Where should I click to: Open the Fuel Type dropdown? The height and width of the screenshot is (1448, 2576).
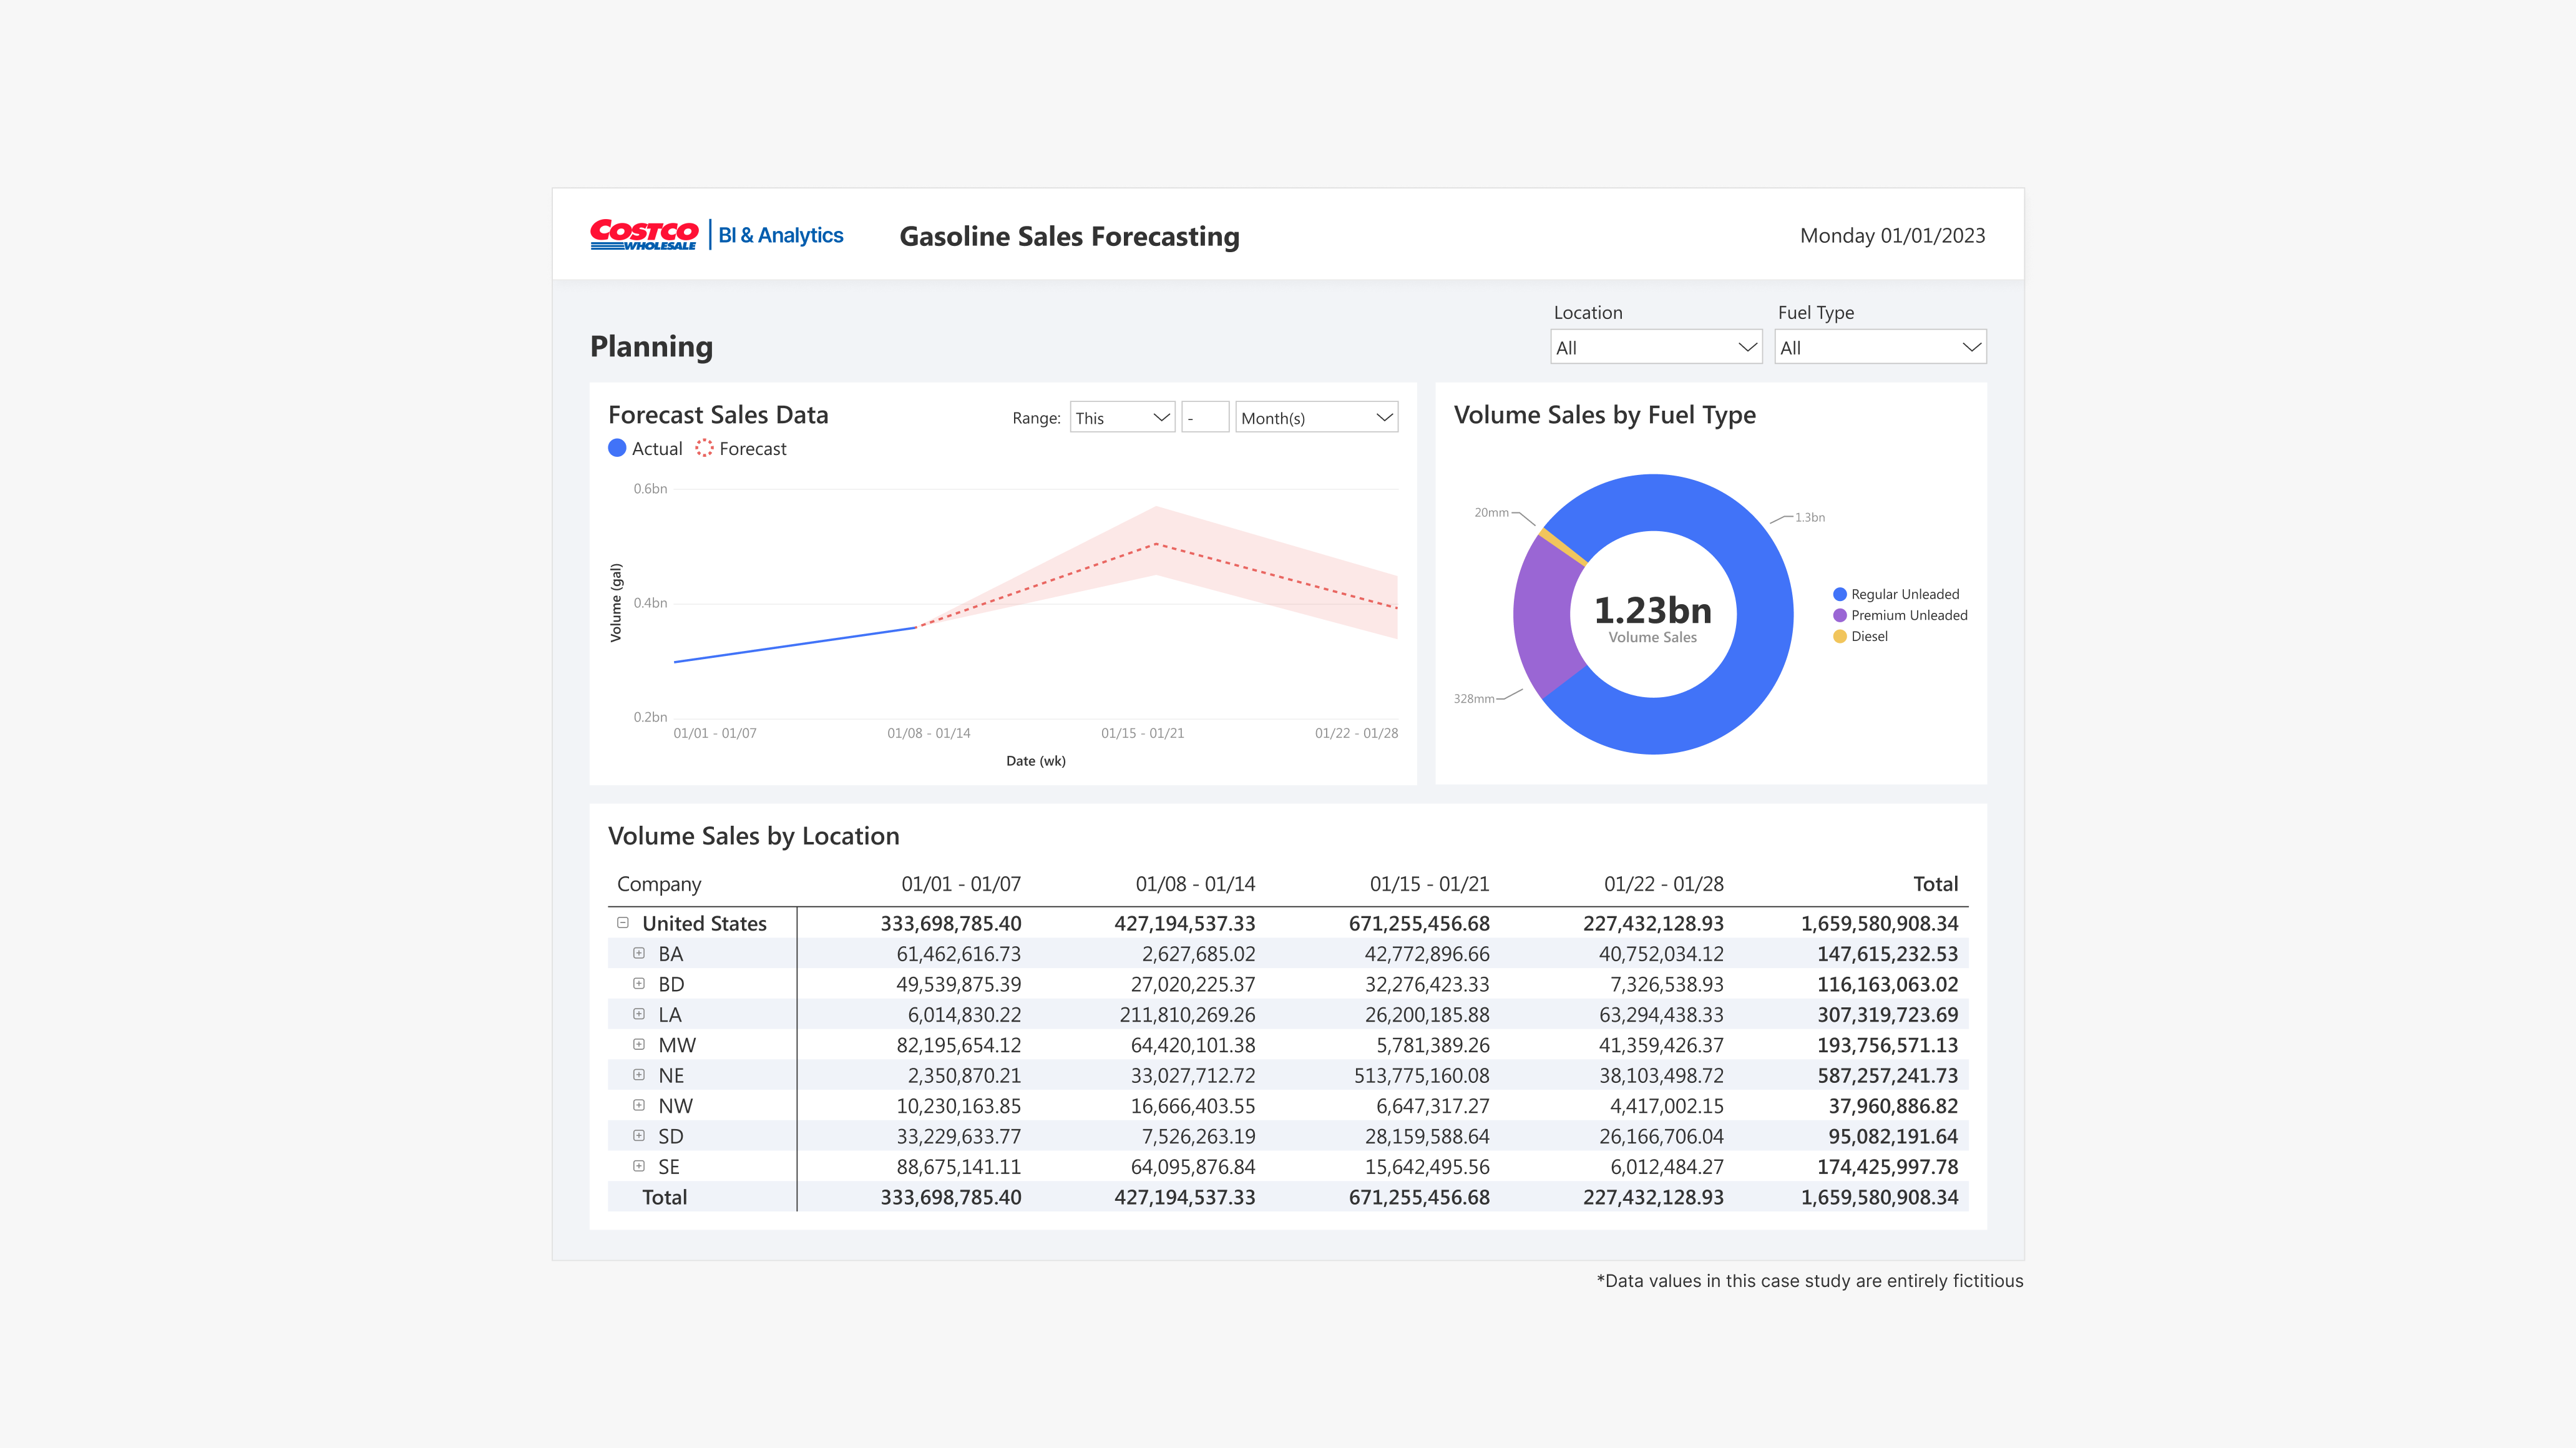(1880, 347)
